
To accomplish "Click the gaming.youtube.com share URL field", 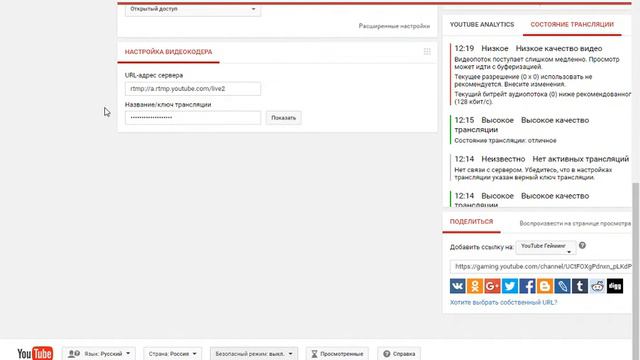I will (x=541, y=267).
